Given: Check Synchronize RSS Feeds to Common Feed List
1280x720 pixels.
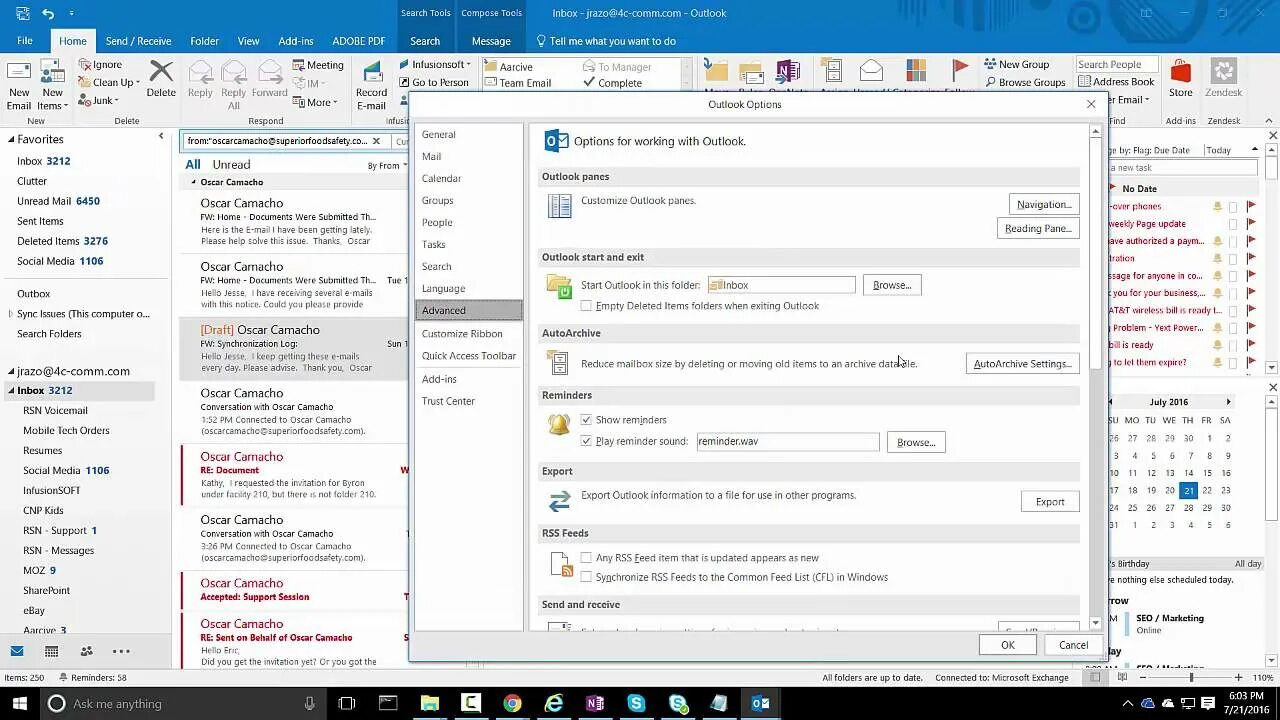Looking at the screenshot, I should [x=586, y=577].
